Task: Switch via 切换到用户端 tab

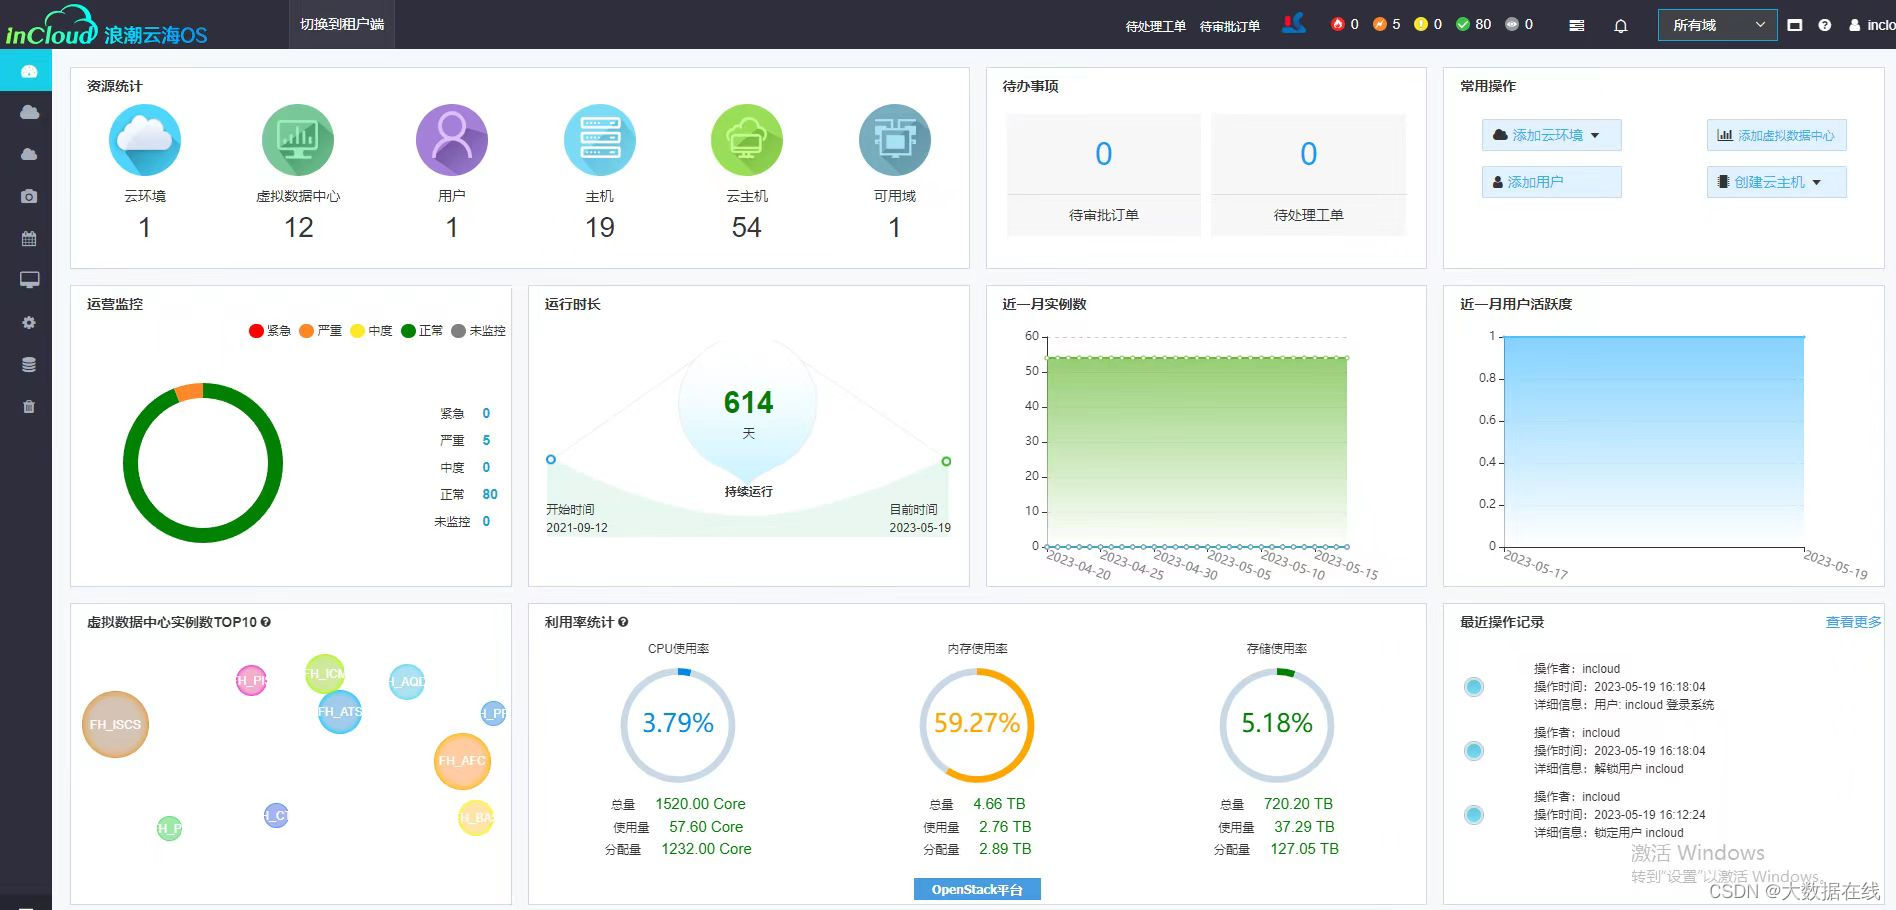Action: click(342, 24)
